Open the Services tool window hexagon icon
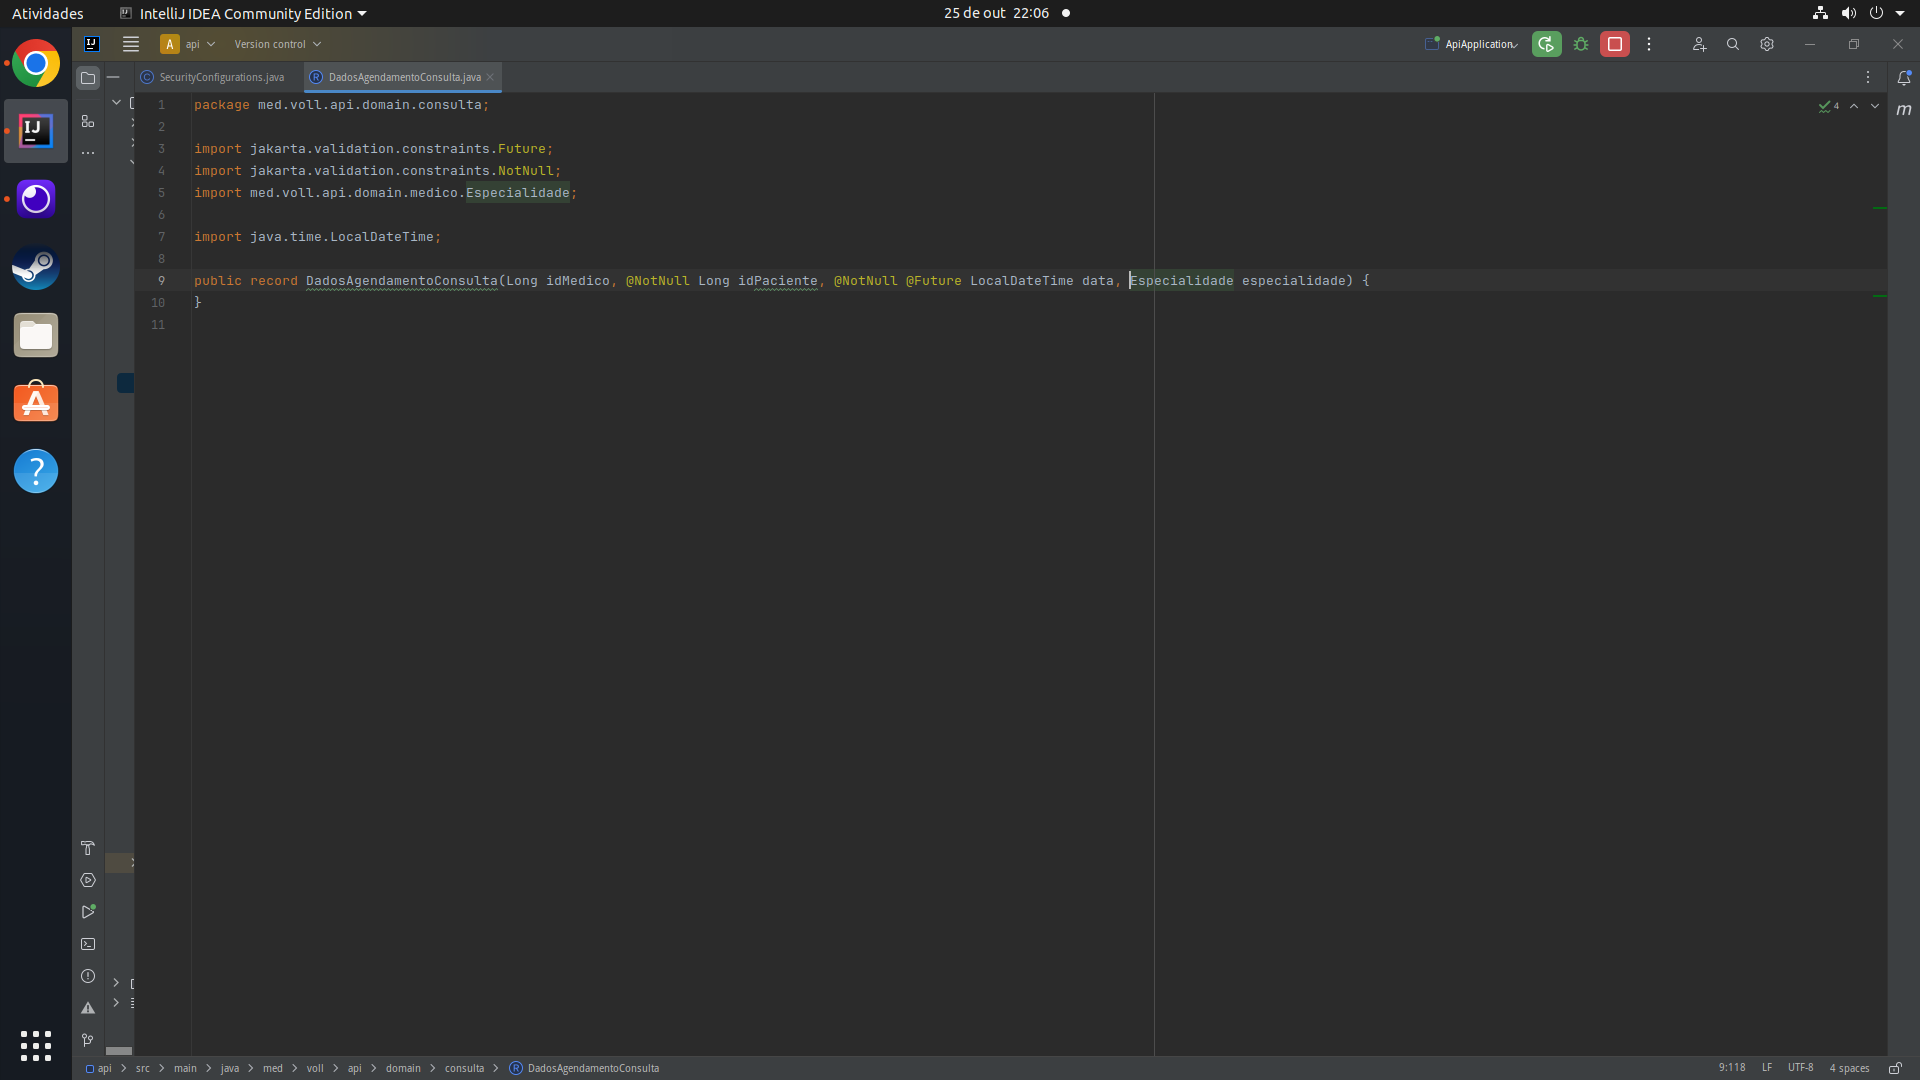The width and height of the screenshot is (1920, 1080). point(88,880)
